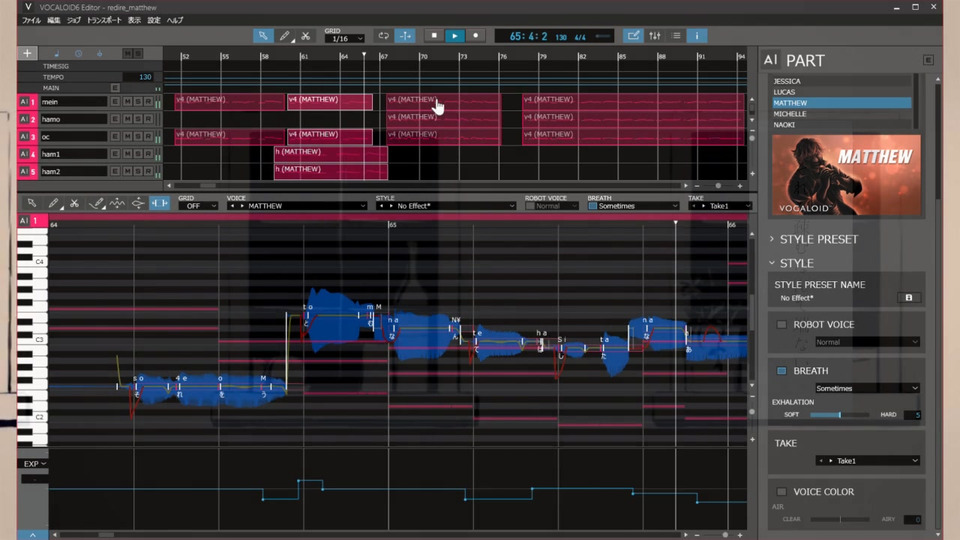The height and width of the screenshot is (540, 960).
Task: Click the note timing adjust tool
Action: coord(138,203)
